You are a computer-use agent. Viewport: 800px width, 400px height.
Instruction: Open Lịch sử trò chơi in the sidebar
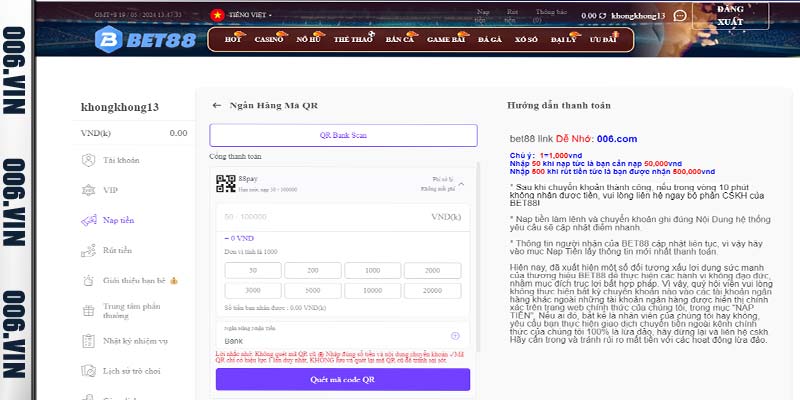(x=132, y=371)
